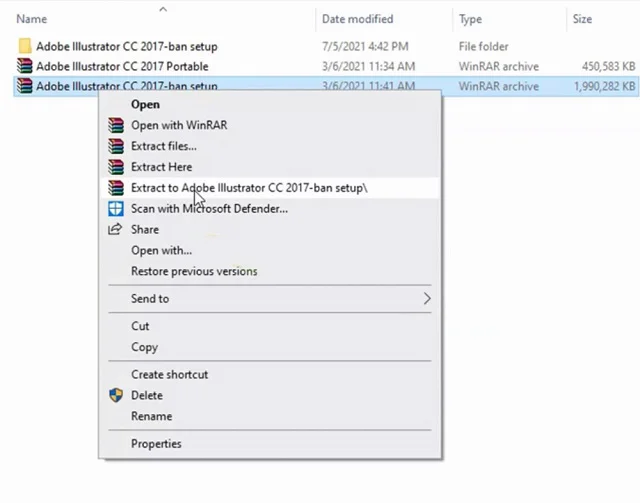This screenshot has width=640, height=503.
Task: Open the Send to menu entry
Action: (270, 298)
